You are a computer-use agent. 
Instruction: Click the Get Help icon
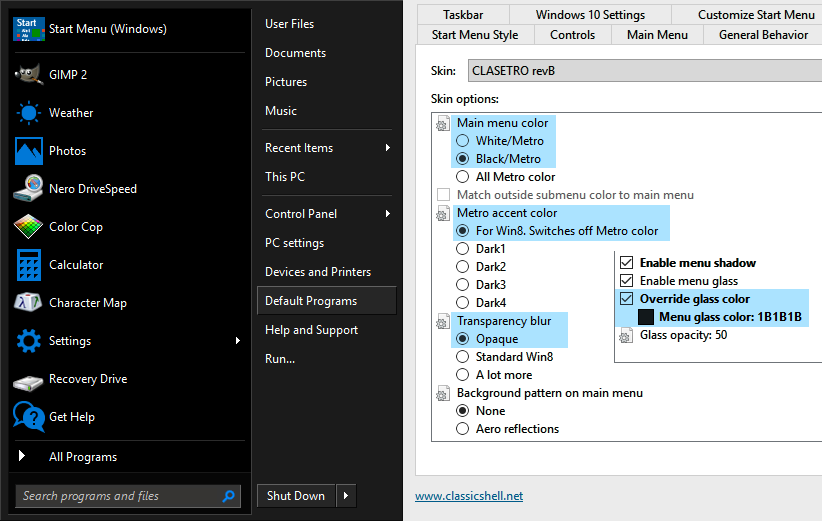[29, 417]
